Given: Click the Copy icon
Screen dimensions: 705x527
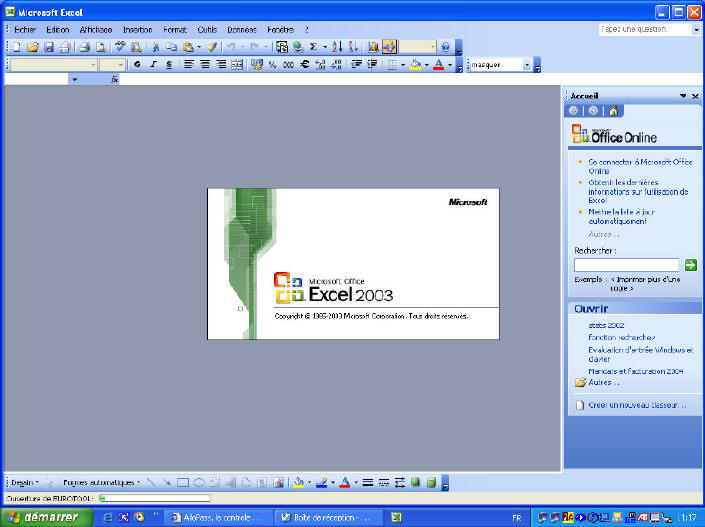Looking at the screenshot, I should click(x=171, y=47).
